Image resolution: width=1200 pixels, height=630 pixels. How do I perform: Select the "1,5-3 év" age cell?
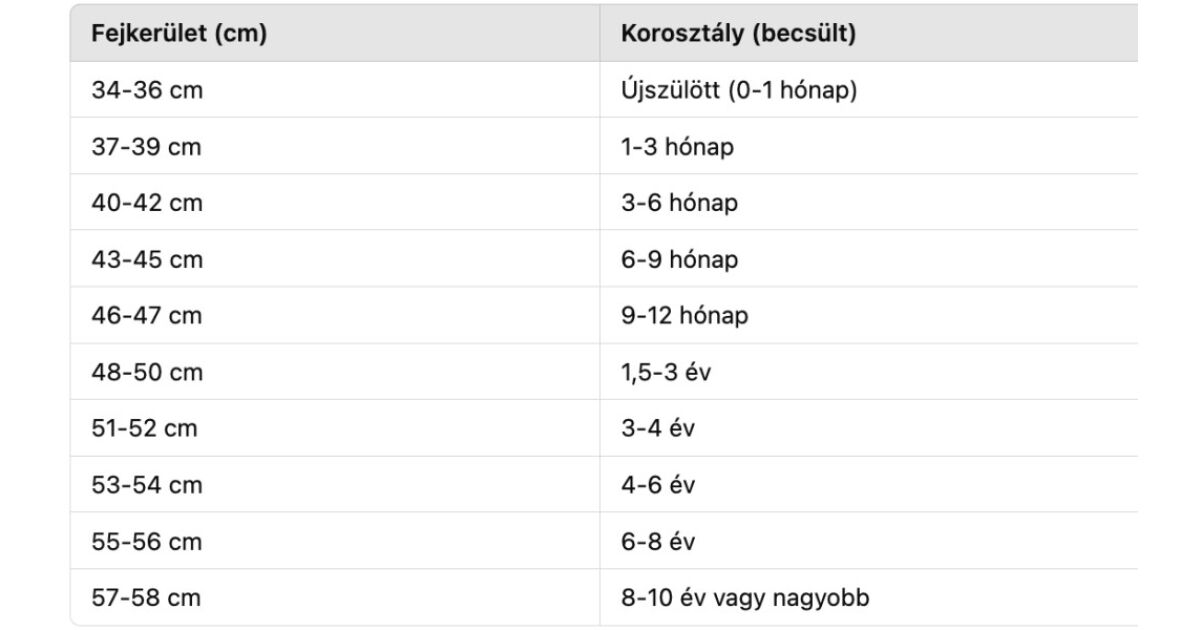(x=666, y=373)
